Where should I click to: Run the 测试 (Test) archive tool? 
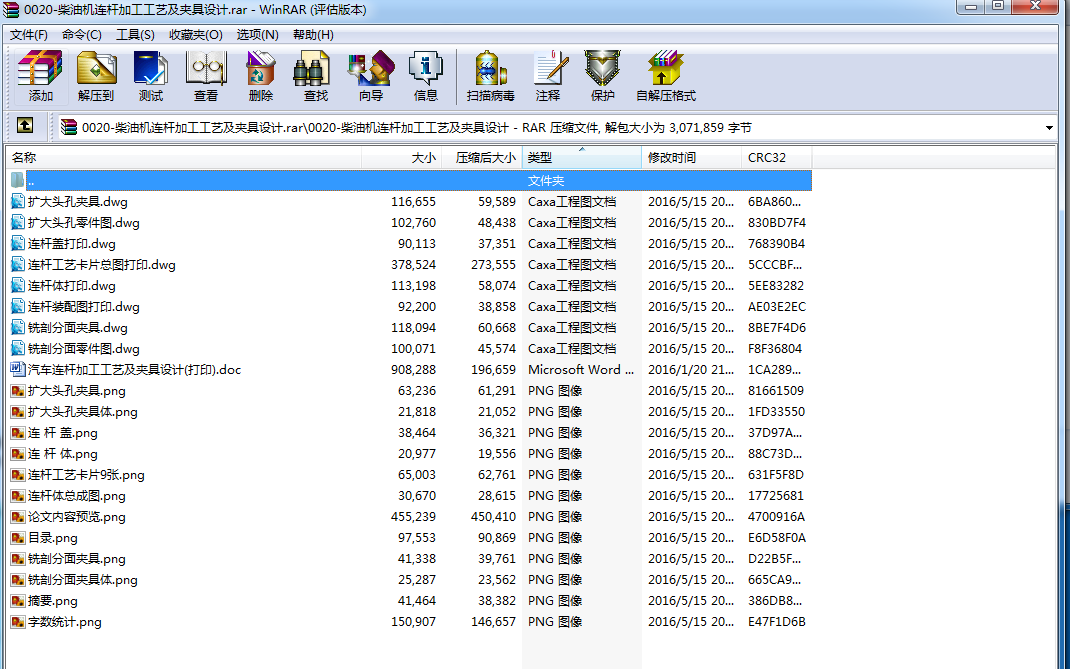click(151, 76)
